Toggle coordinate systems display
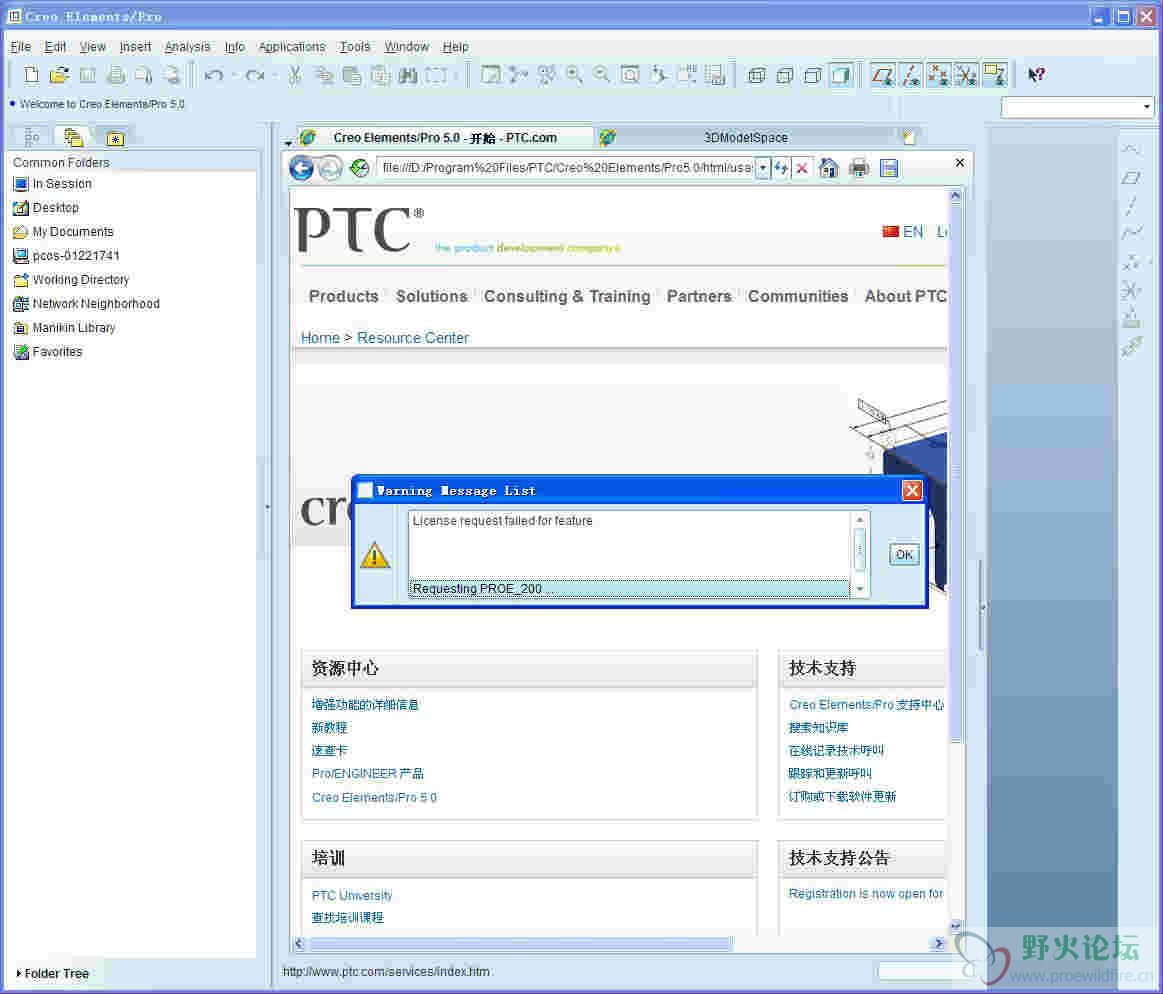Screen dimensions: 1163x994 [x=966, y=74]
